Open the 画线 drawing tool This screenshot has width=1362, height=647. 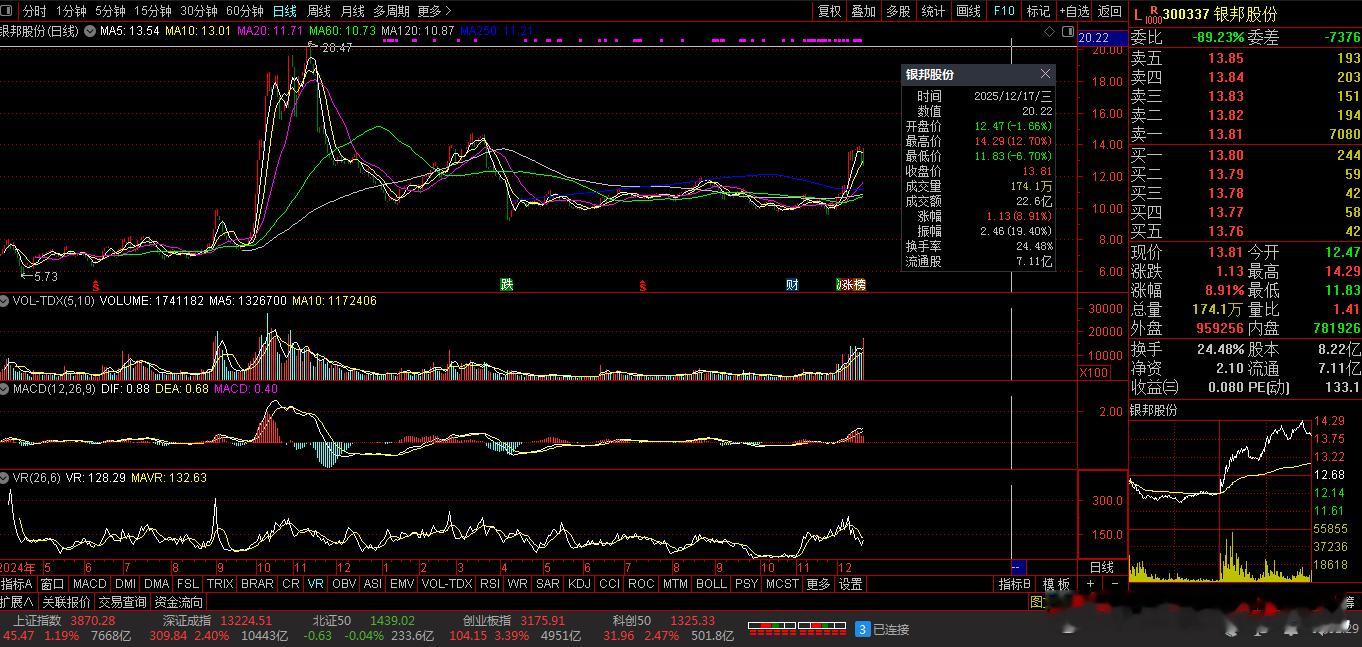[x=968, y=11]
